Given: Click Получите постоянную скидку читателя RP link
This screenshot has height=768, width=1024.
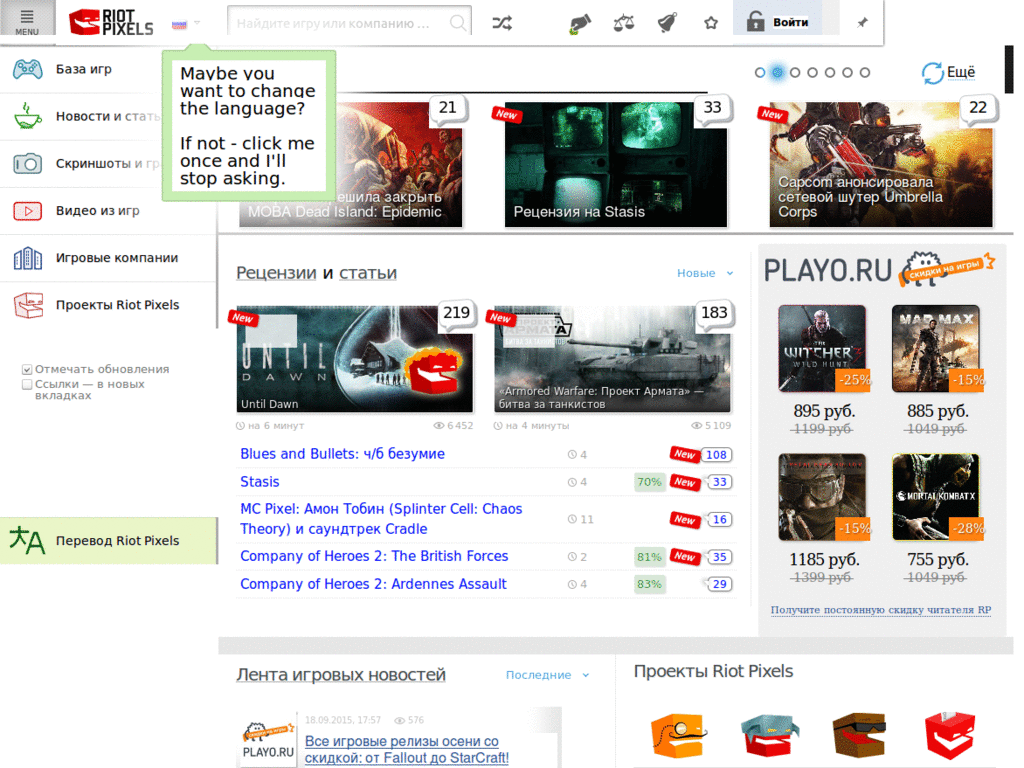Looking at the screenshot, I should [880, 610].
